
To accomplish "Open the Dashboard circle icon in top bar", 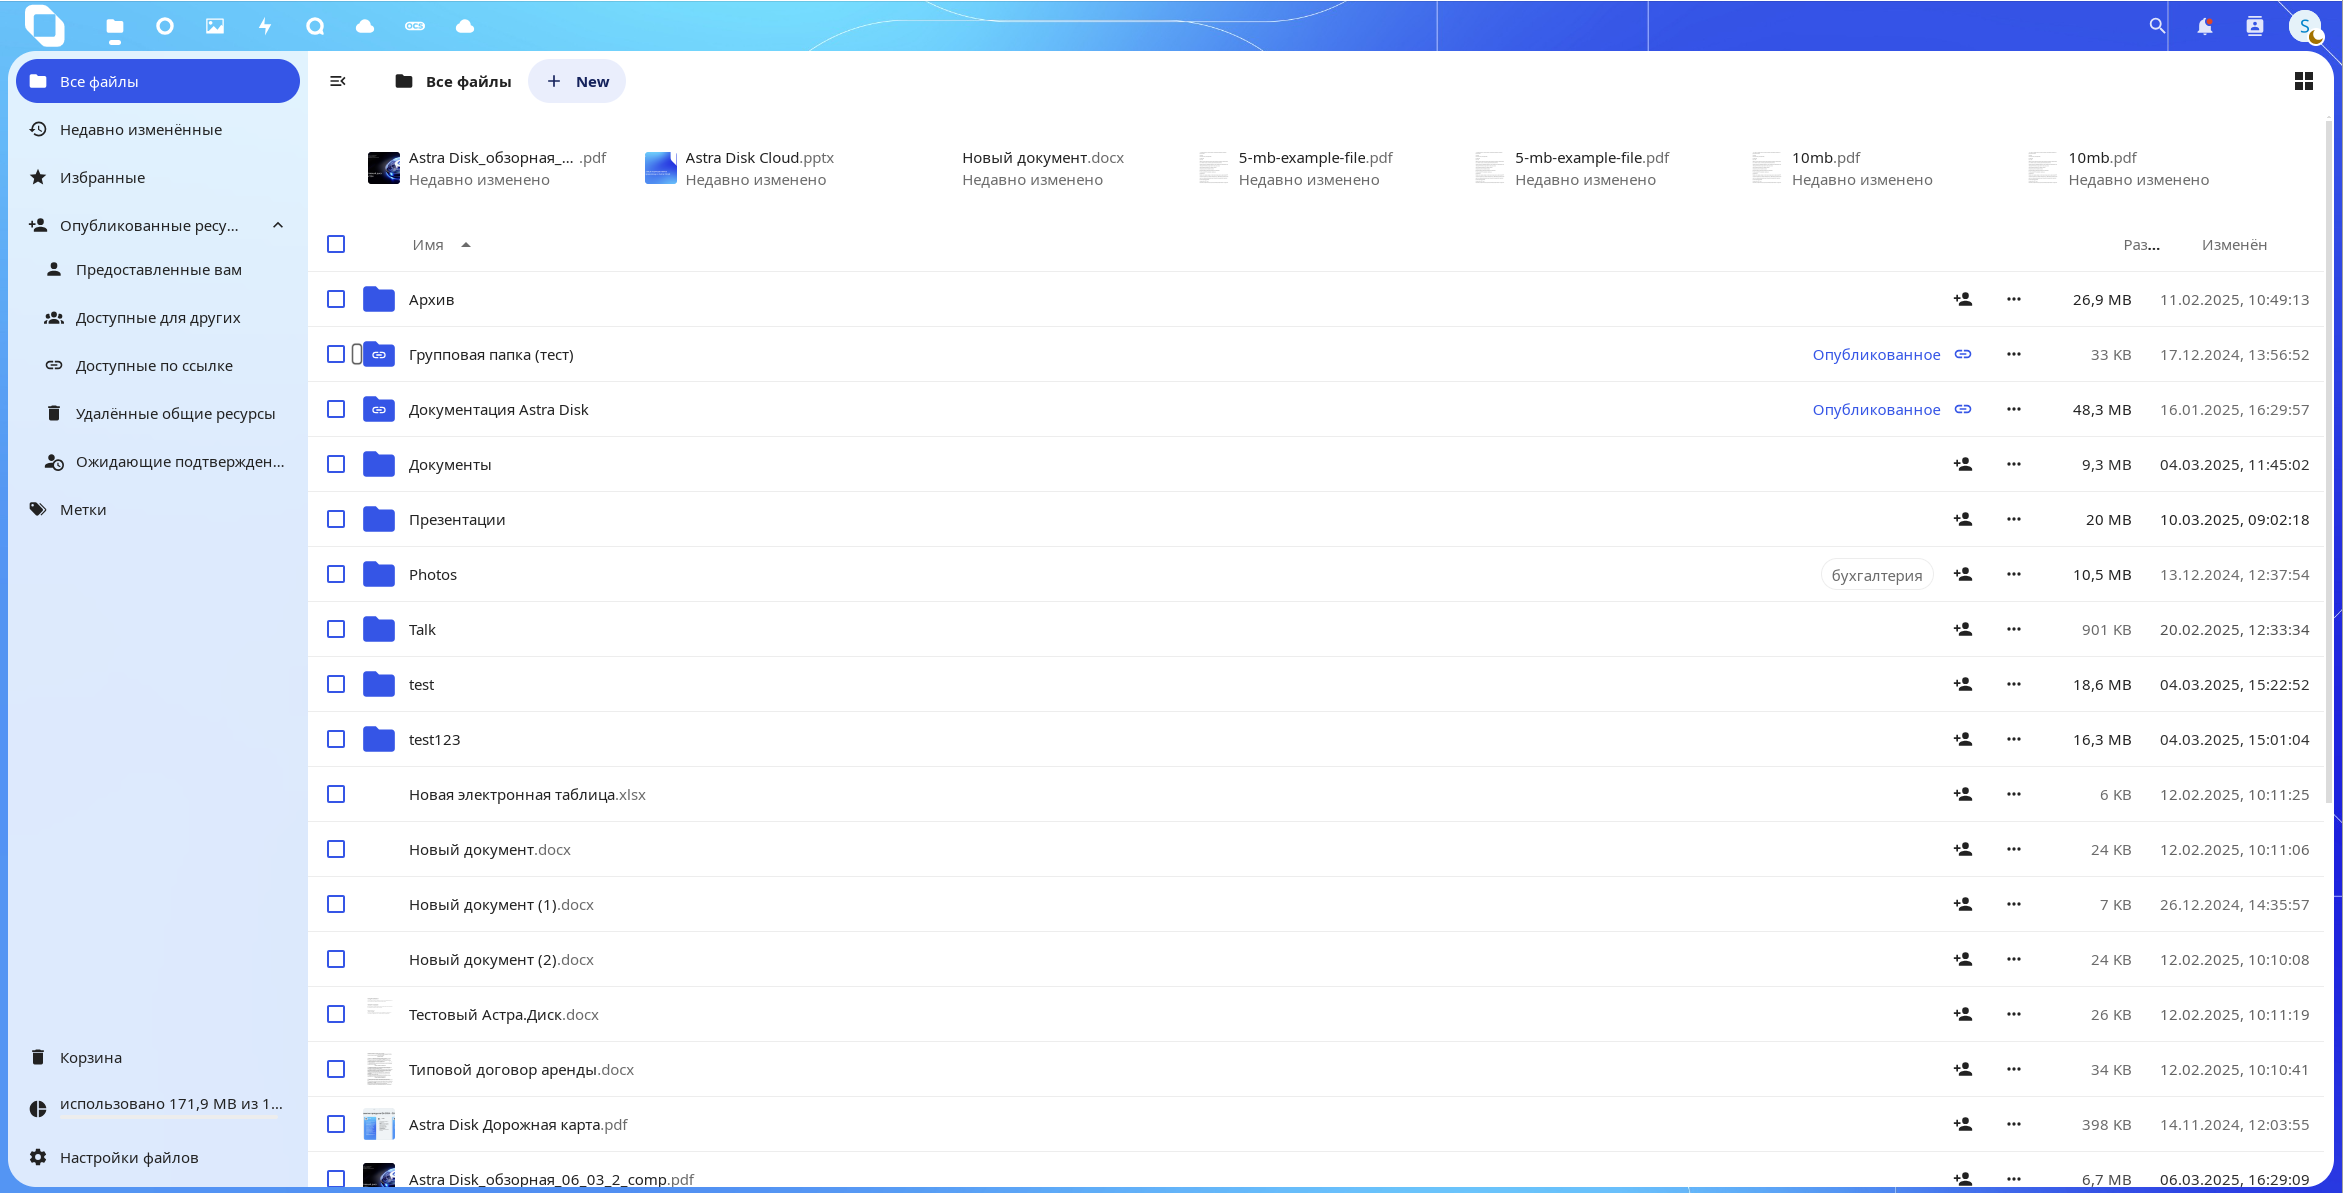I will point(165,26).
